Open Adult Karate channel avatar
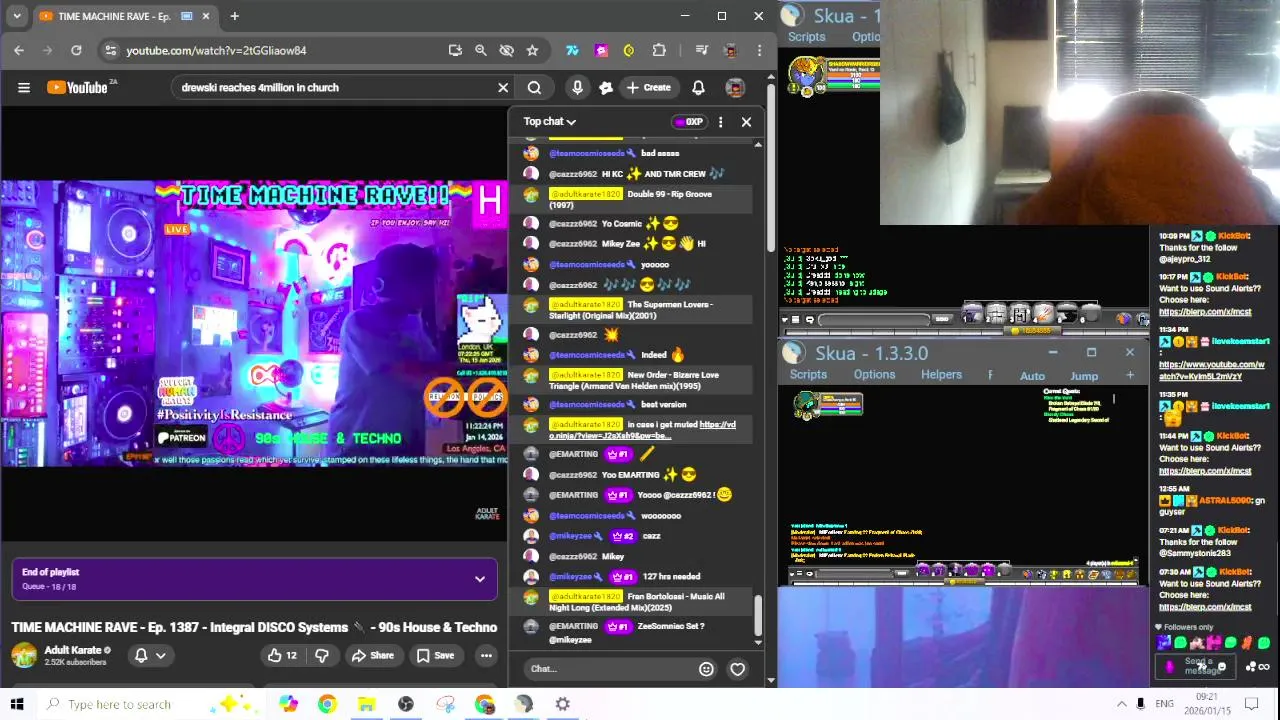 24,656
